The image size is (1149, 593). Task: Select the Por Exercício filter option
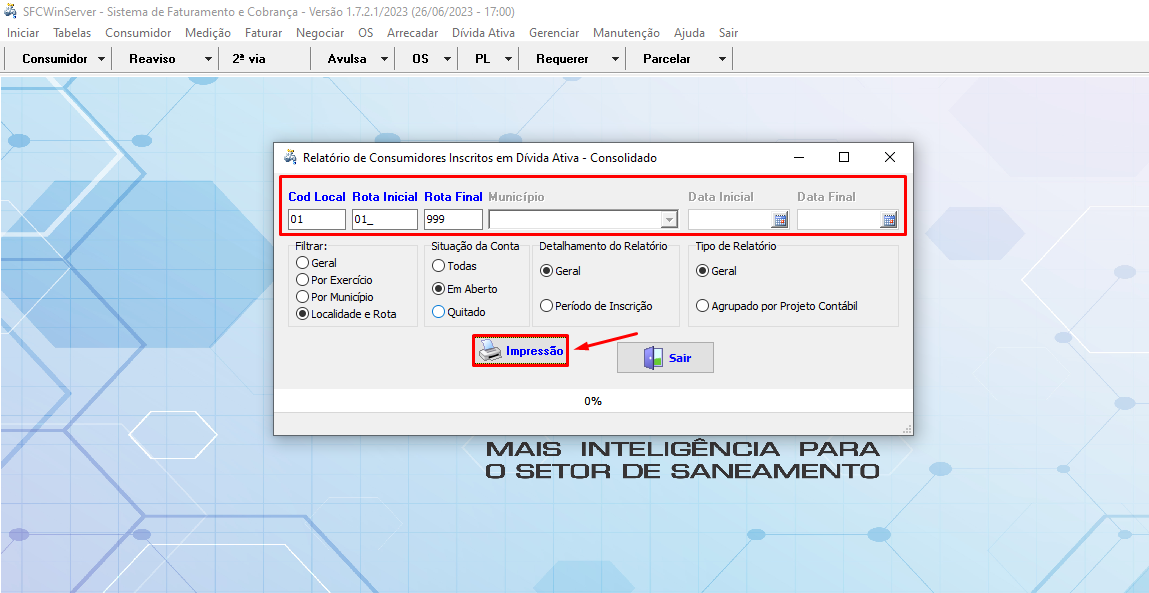pyautogui.click(x=302, y=280)
